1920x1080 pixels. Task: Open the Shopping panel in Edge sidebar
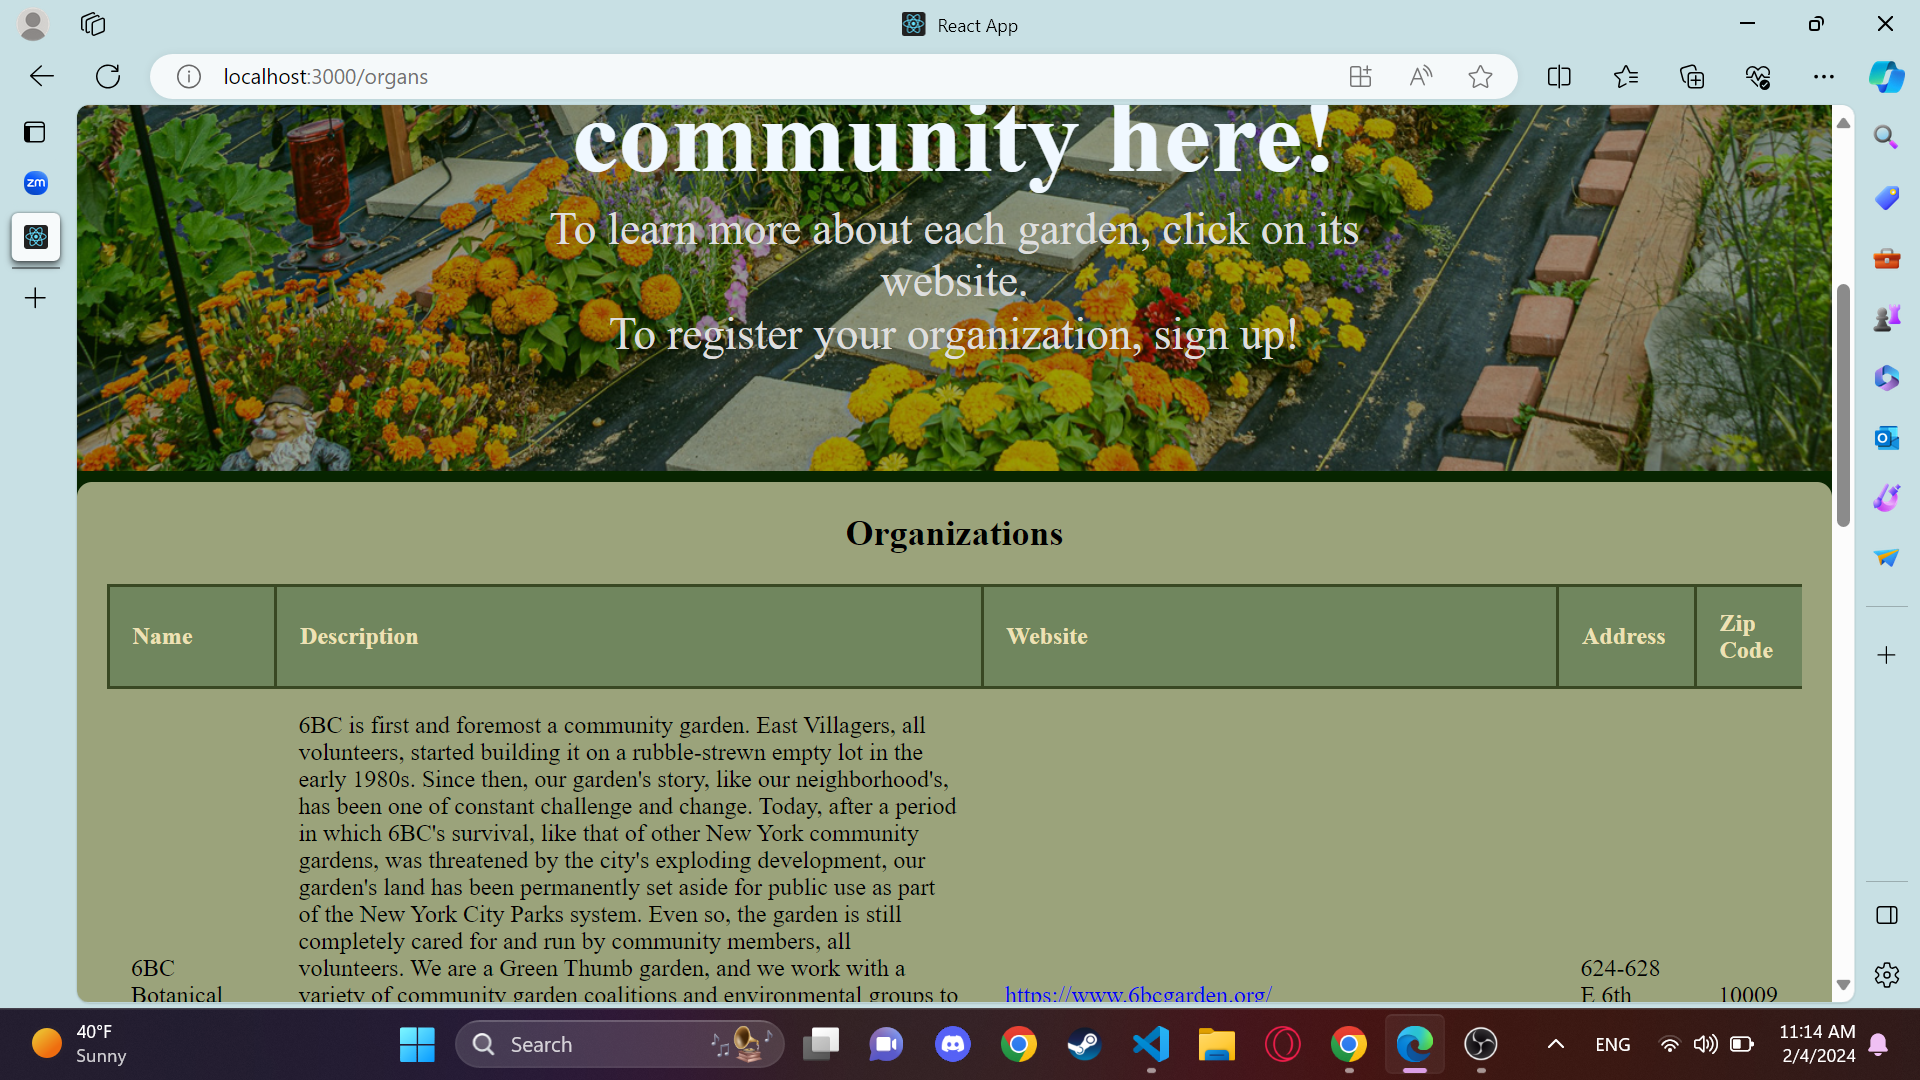[x=1886, y=197]
